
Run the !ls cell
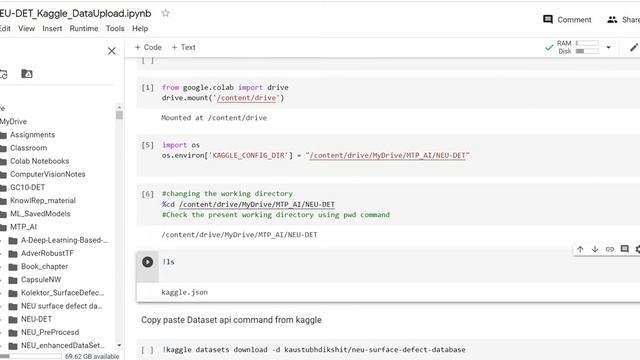147,262
